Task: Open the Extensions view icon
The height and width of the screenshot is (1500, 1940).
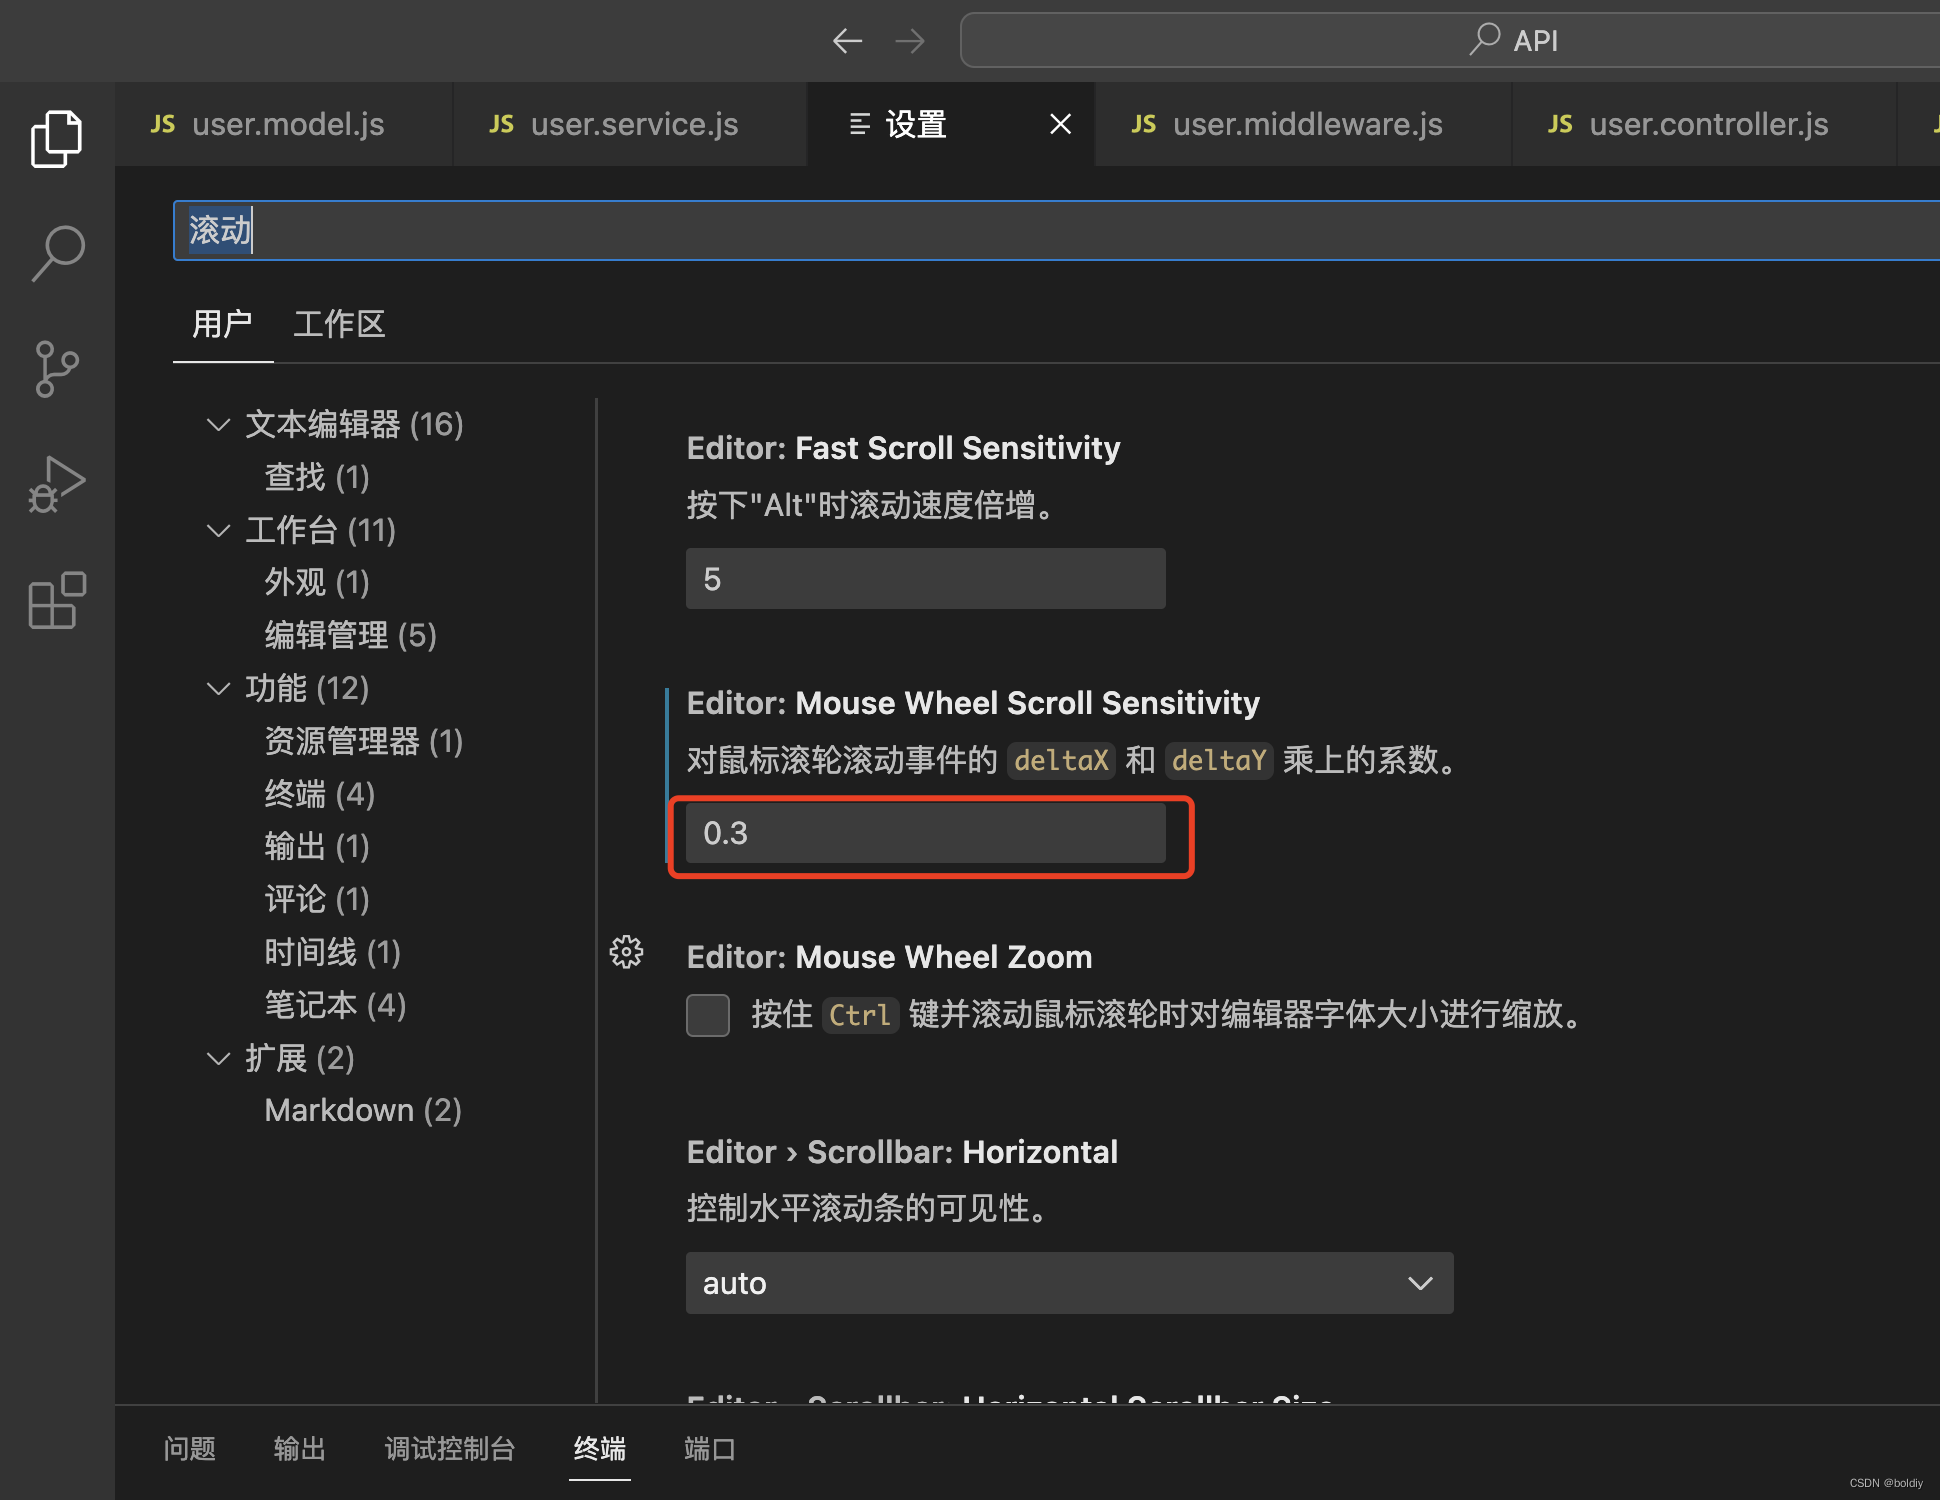Action: tap(57, 600)
